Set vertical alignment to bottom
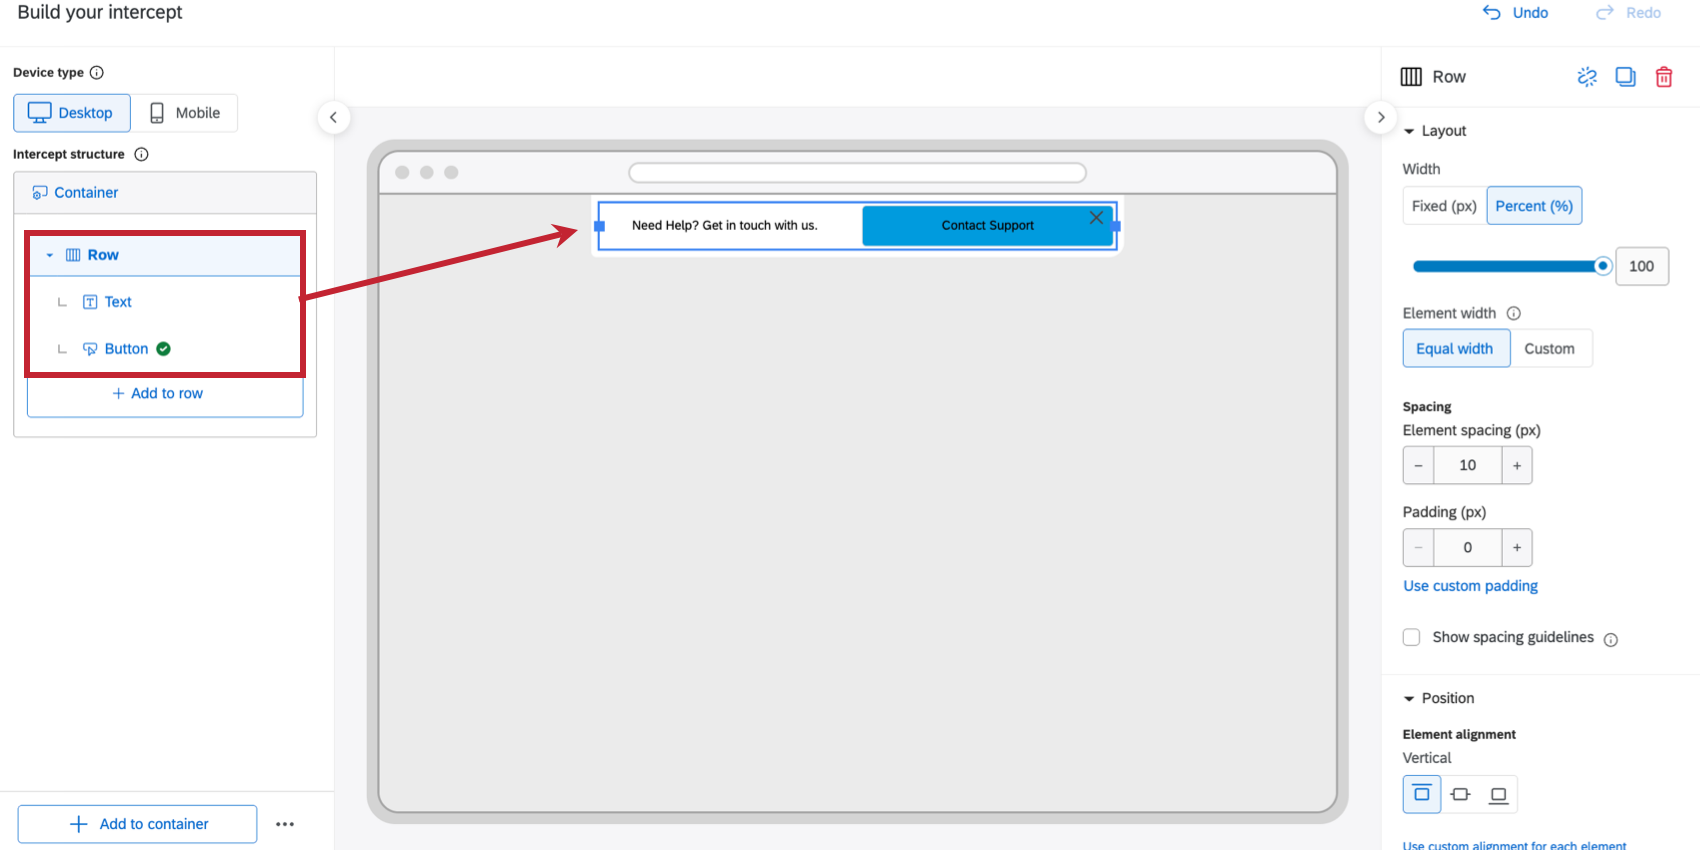Screen dimensions: 1700x850 1498,794
